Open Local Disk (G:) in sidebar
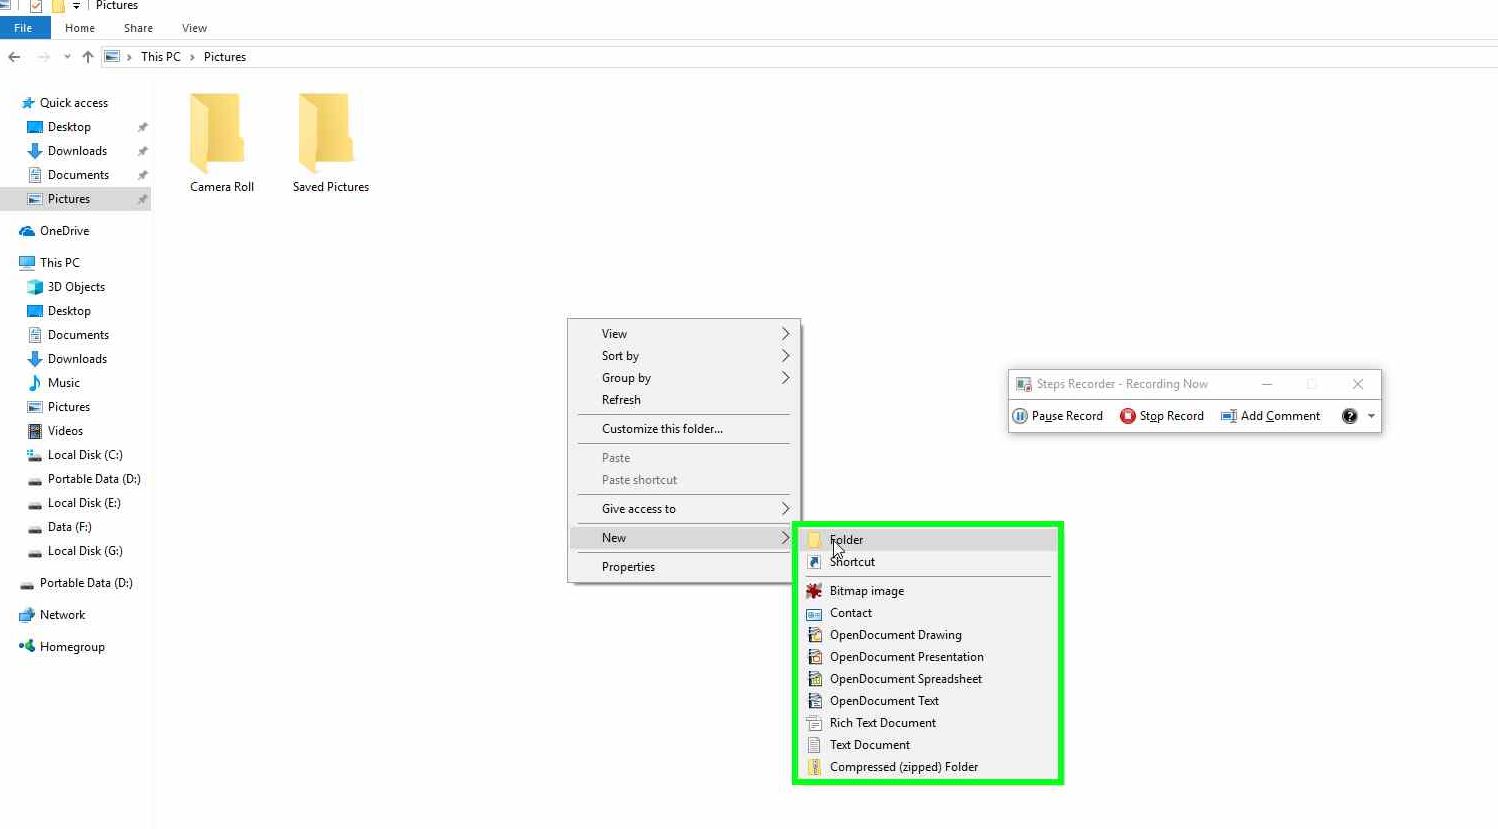Viewport: 1498px width, 829px height. click(85, 551)
